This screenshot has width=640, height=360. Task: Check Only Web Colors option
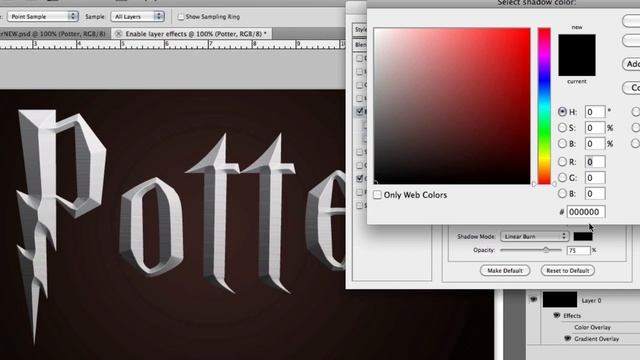(378, 195)
